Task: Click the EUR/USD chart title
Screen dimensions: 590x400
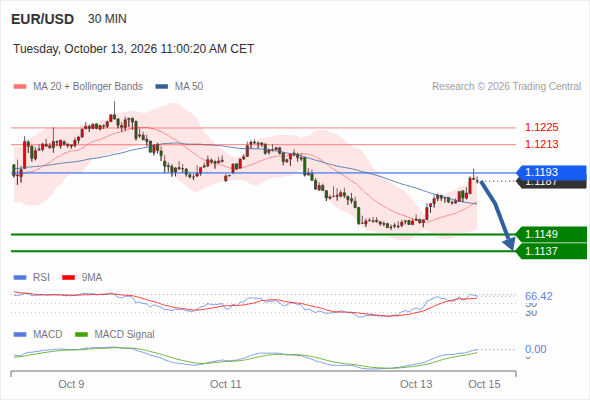Action: (43, 19)
